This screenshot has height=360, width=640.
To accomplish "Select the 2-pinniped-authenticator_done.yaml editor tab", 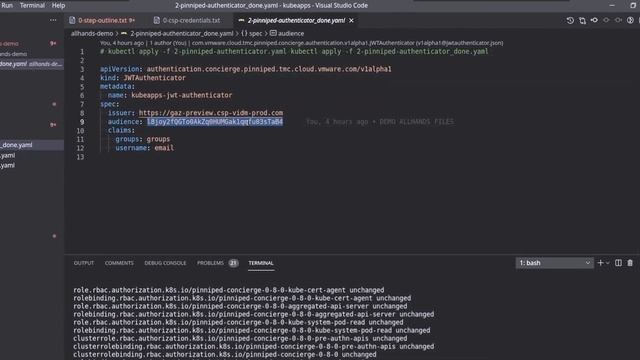I will pyautogui.click(x=296, y=20).
